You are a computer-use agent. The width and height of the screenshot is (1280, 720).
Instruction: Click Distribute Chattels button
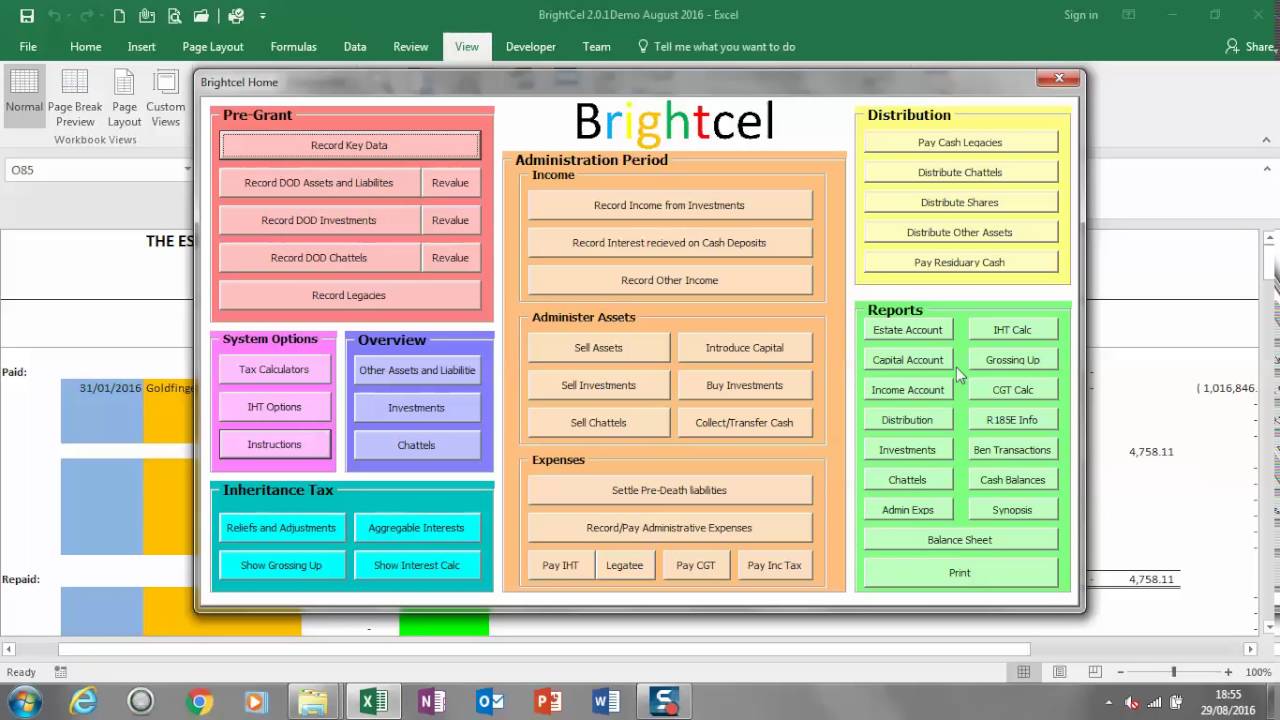coord(960,172)
